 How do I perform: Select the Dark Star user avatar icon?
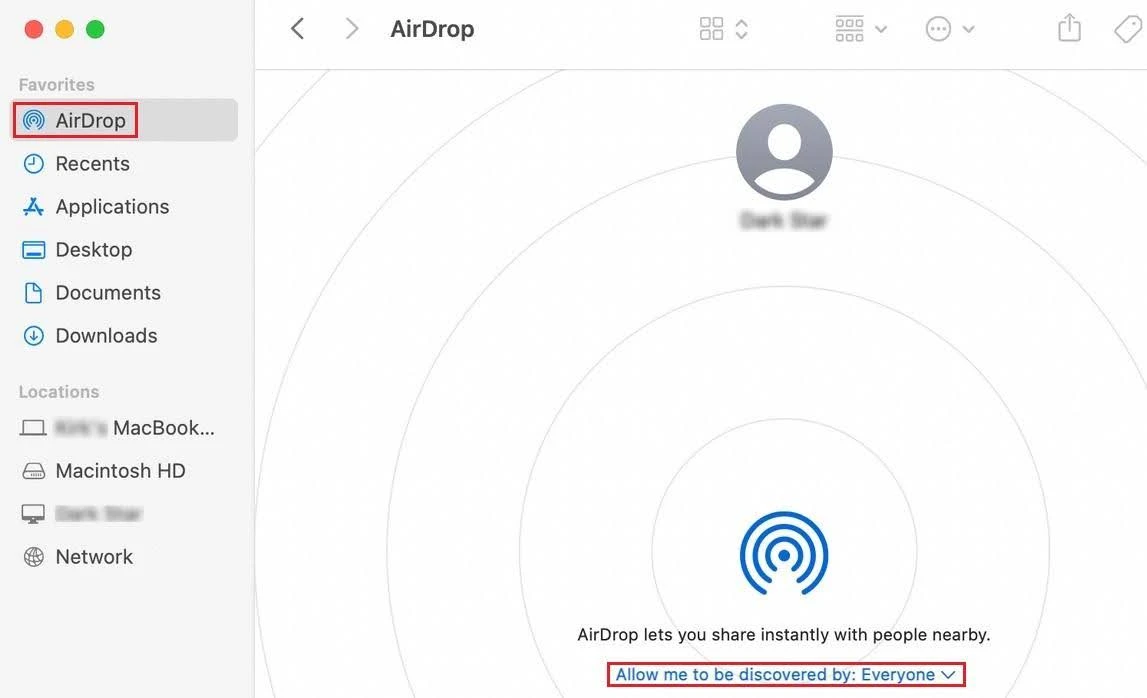point(784,151)
